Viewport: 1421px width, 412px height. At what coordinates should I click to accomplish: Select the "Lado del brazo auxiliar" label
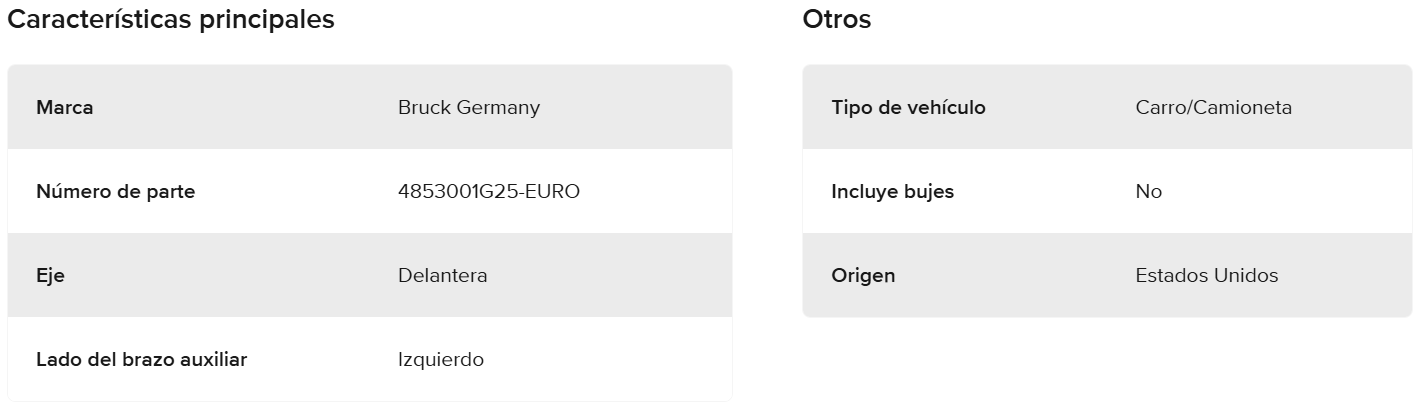click(x=141, y=359)
